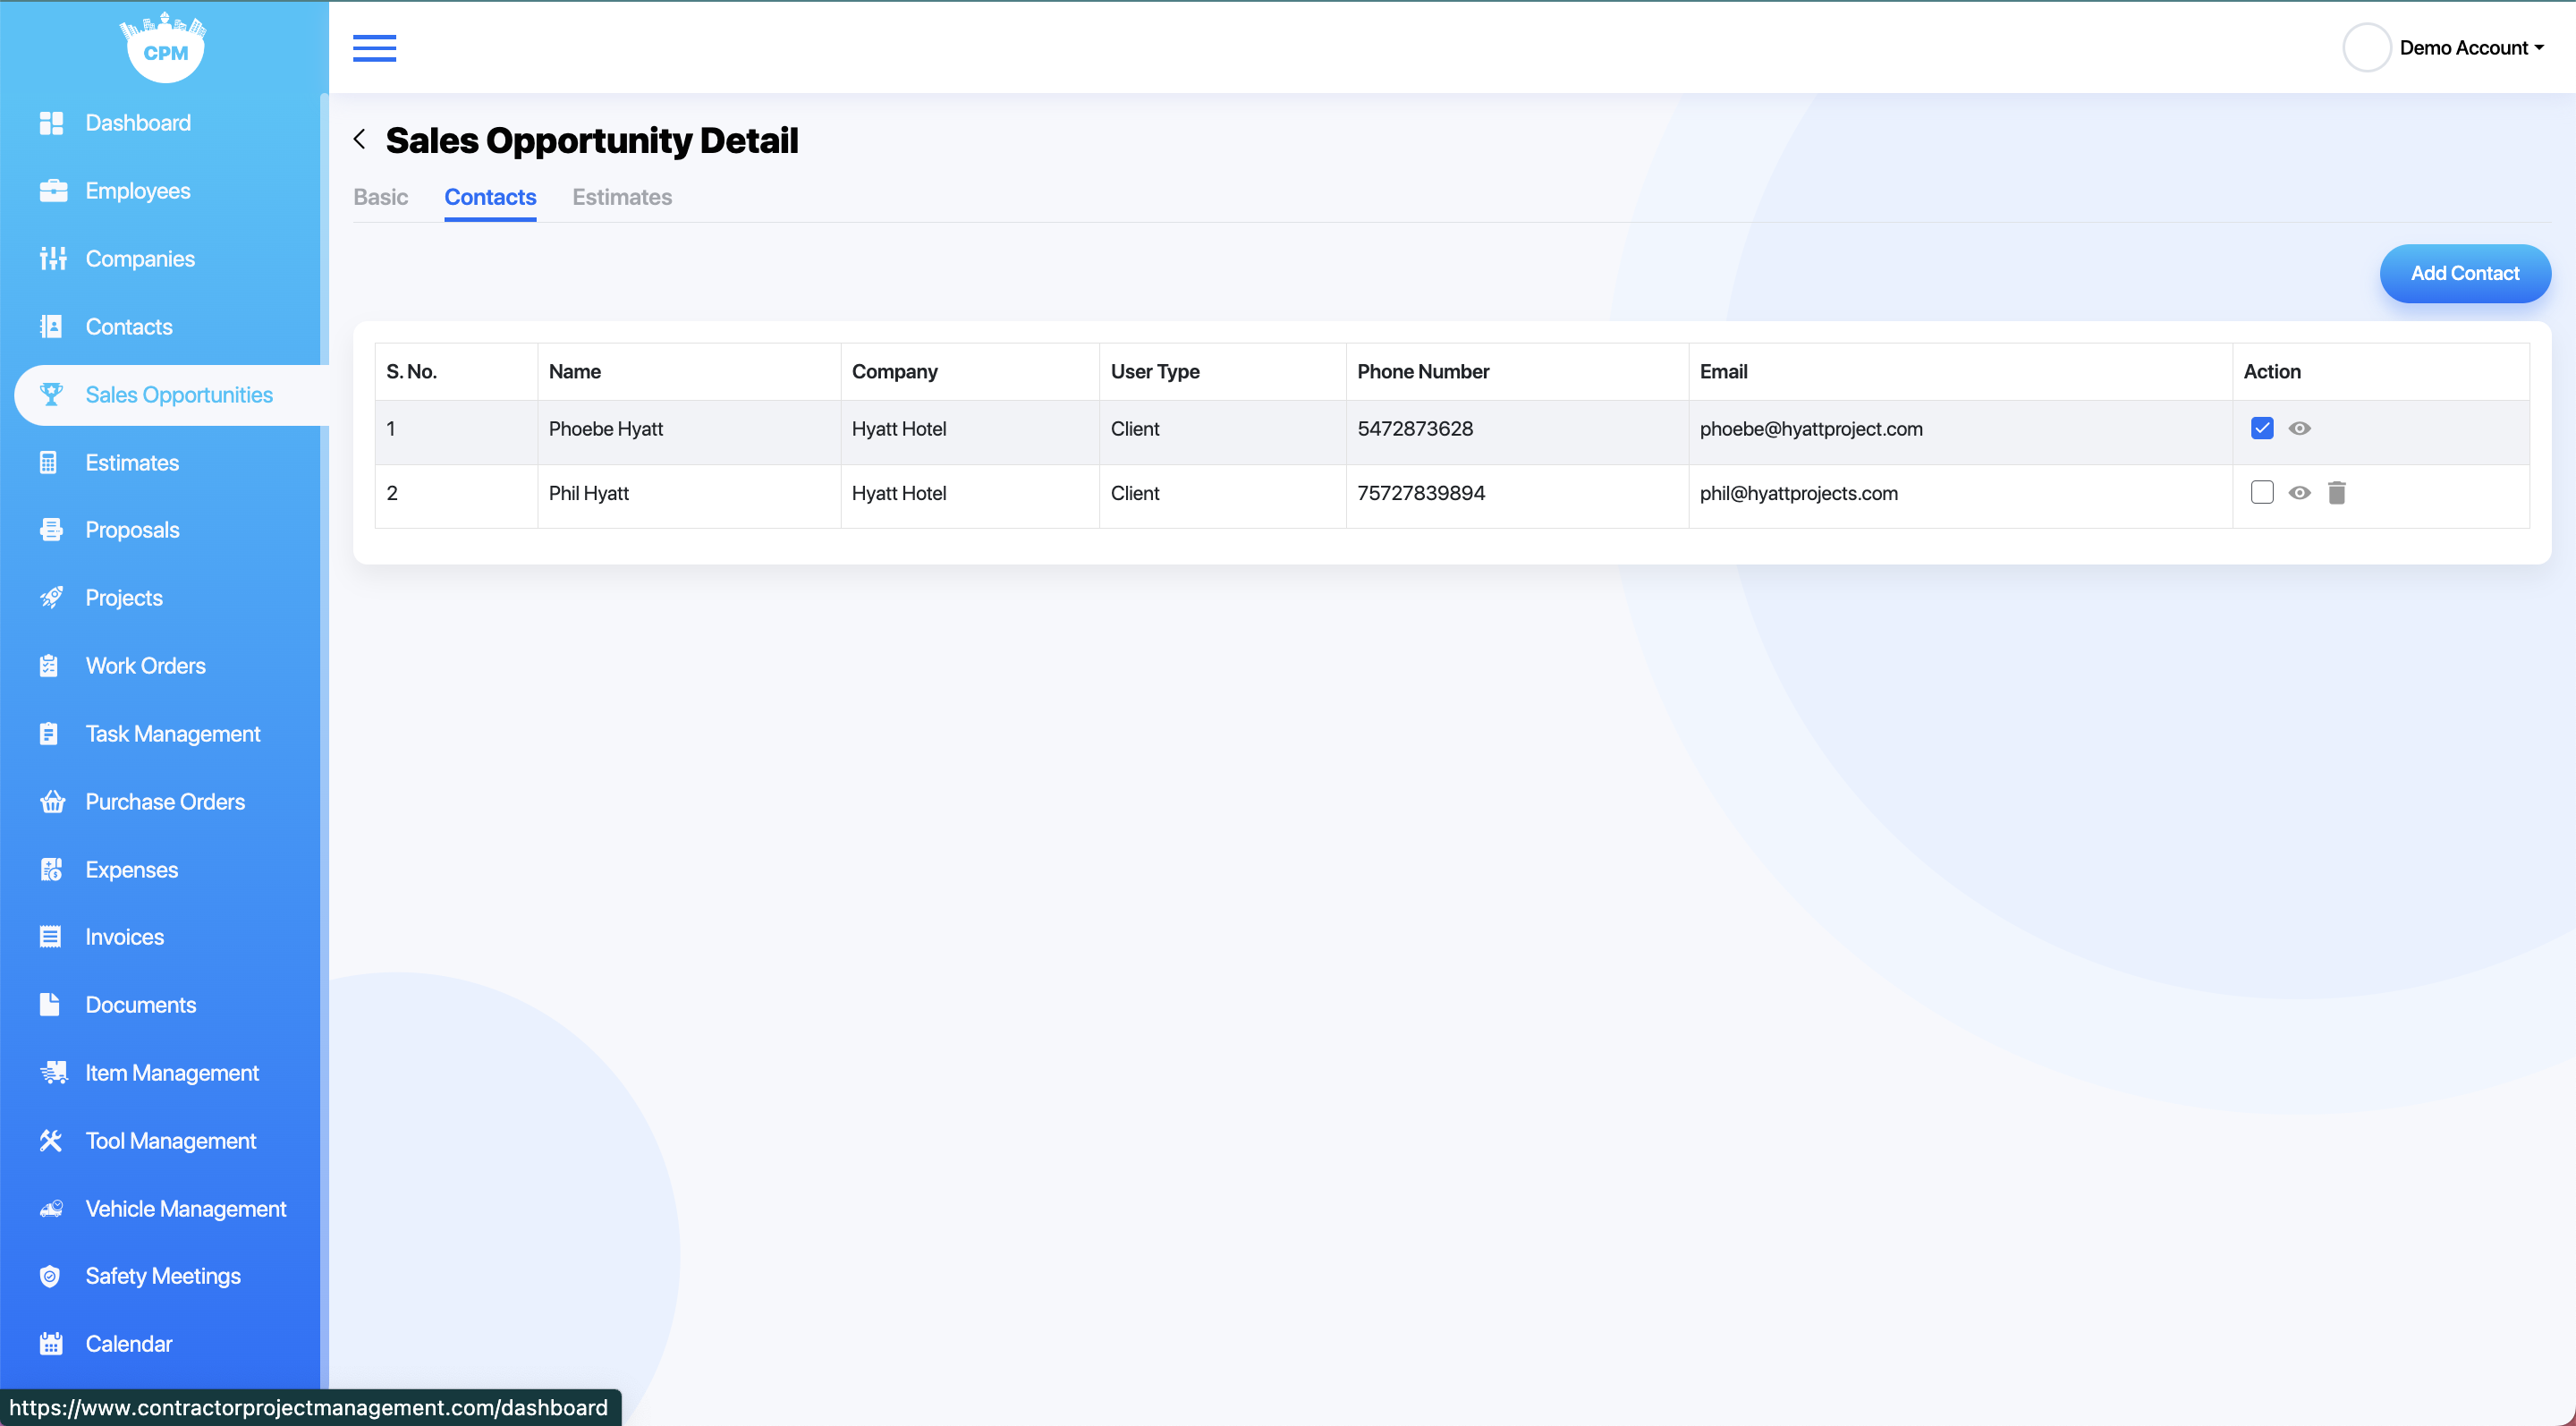Click the Documents file icon
This screenshot has width=2576, height=1426.
point(49,1005)
